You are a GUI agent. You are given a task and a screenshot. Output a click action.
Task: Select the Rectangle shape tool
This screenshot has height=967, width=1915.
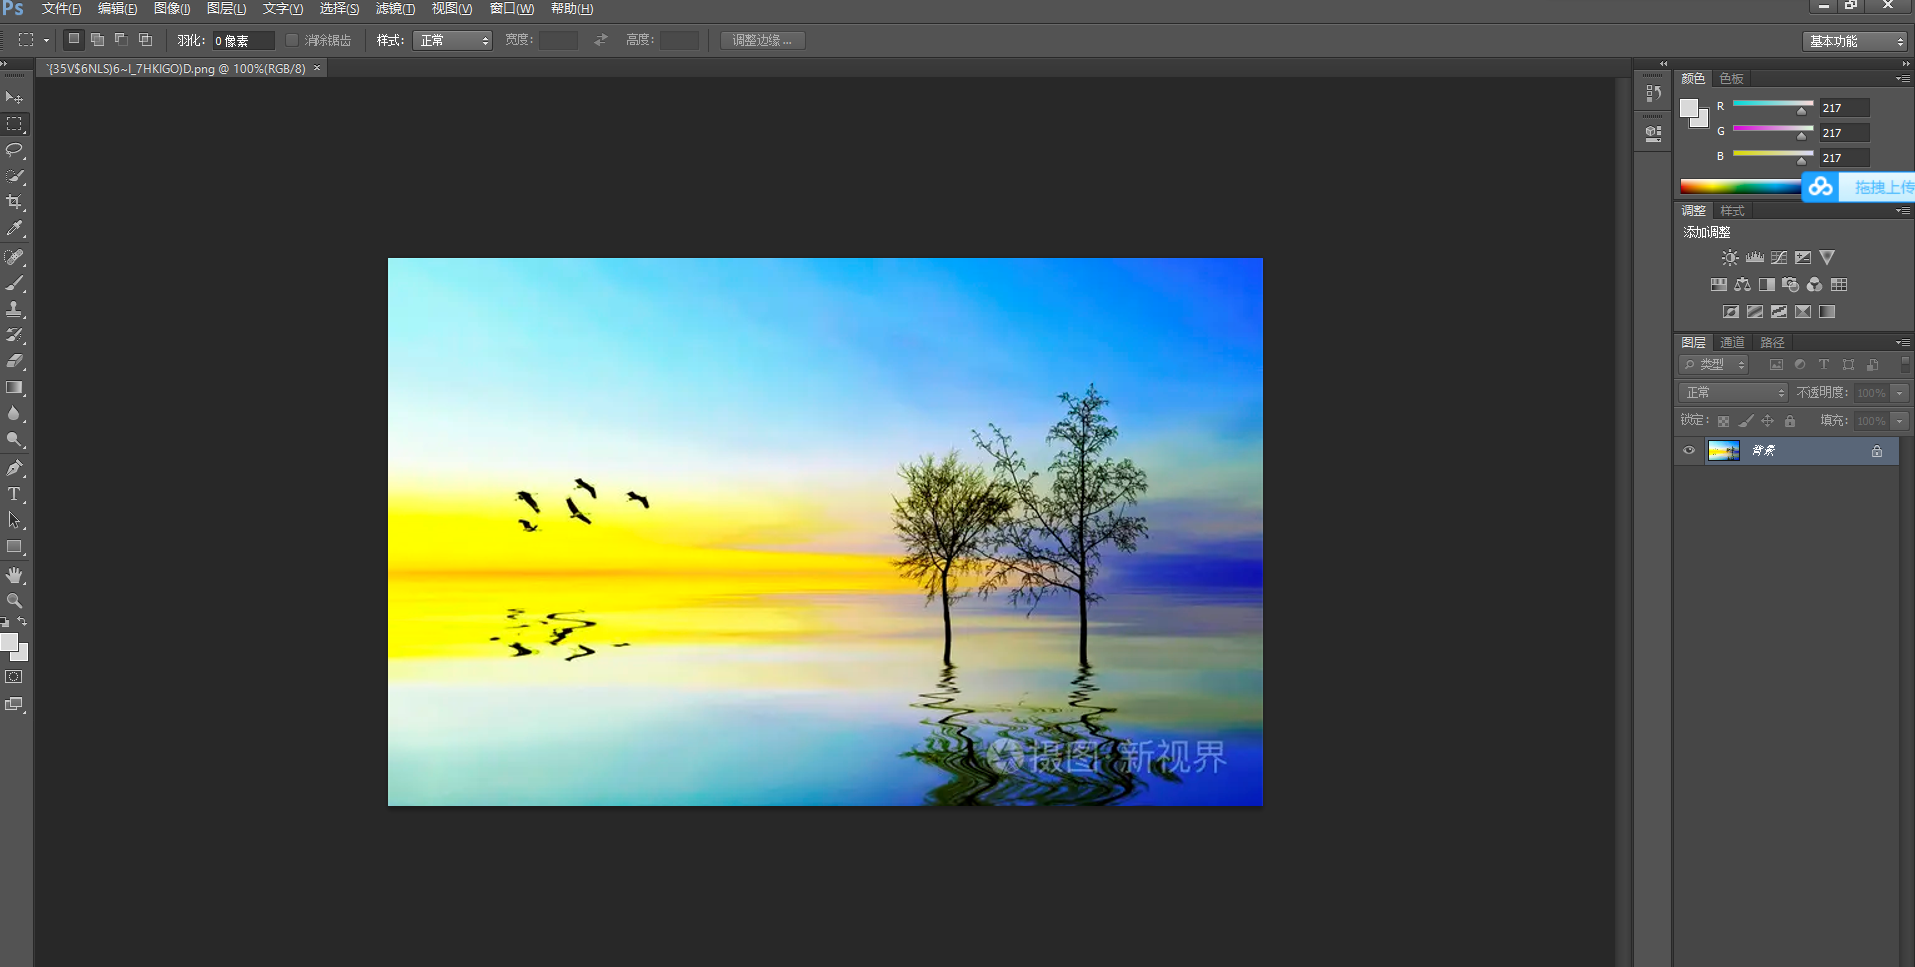pyautogui.click(x=14, y=547)
